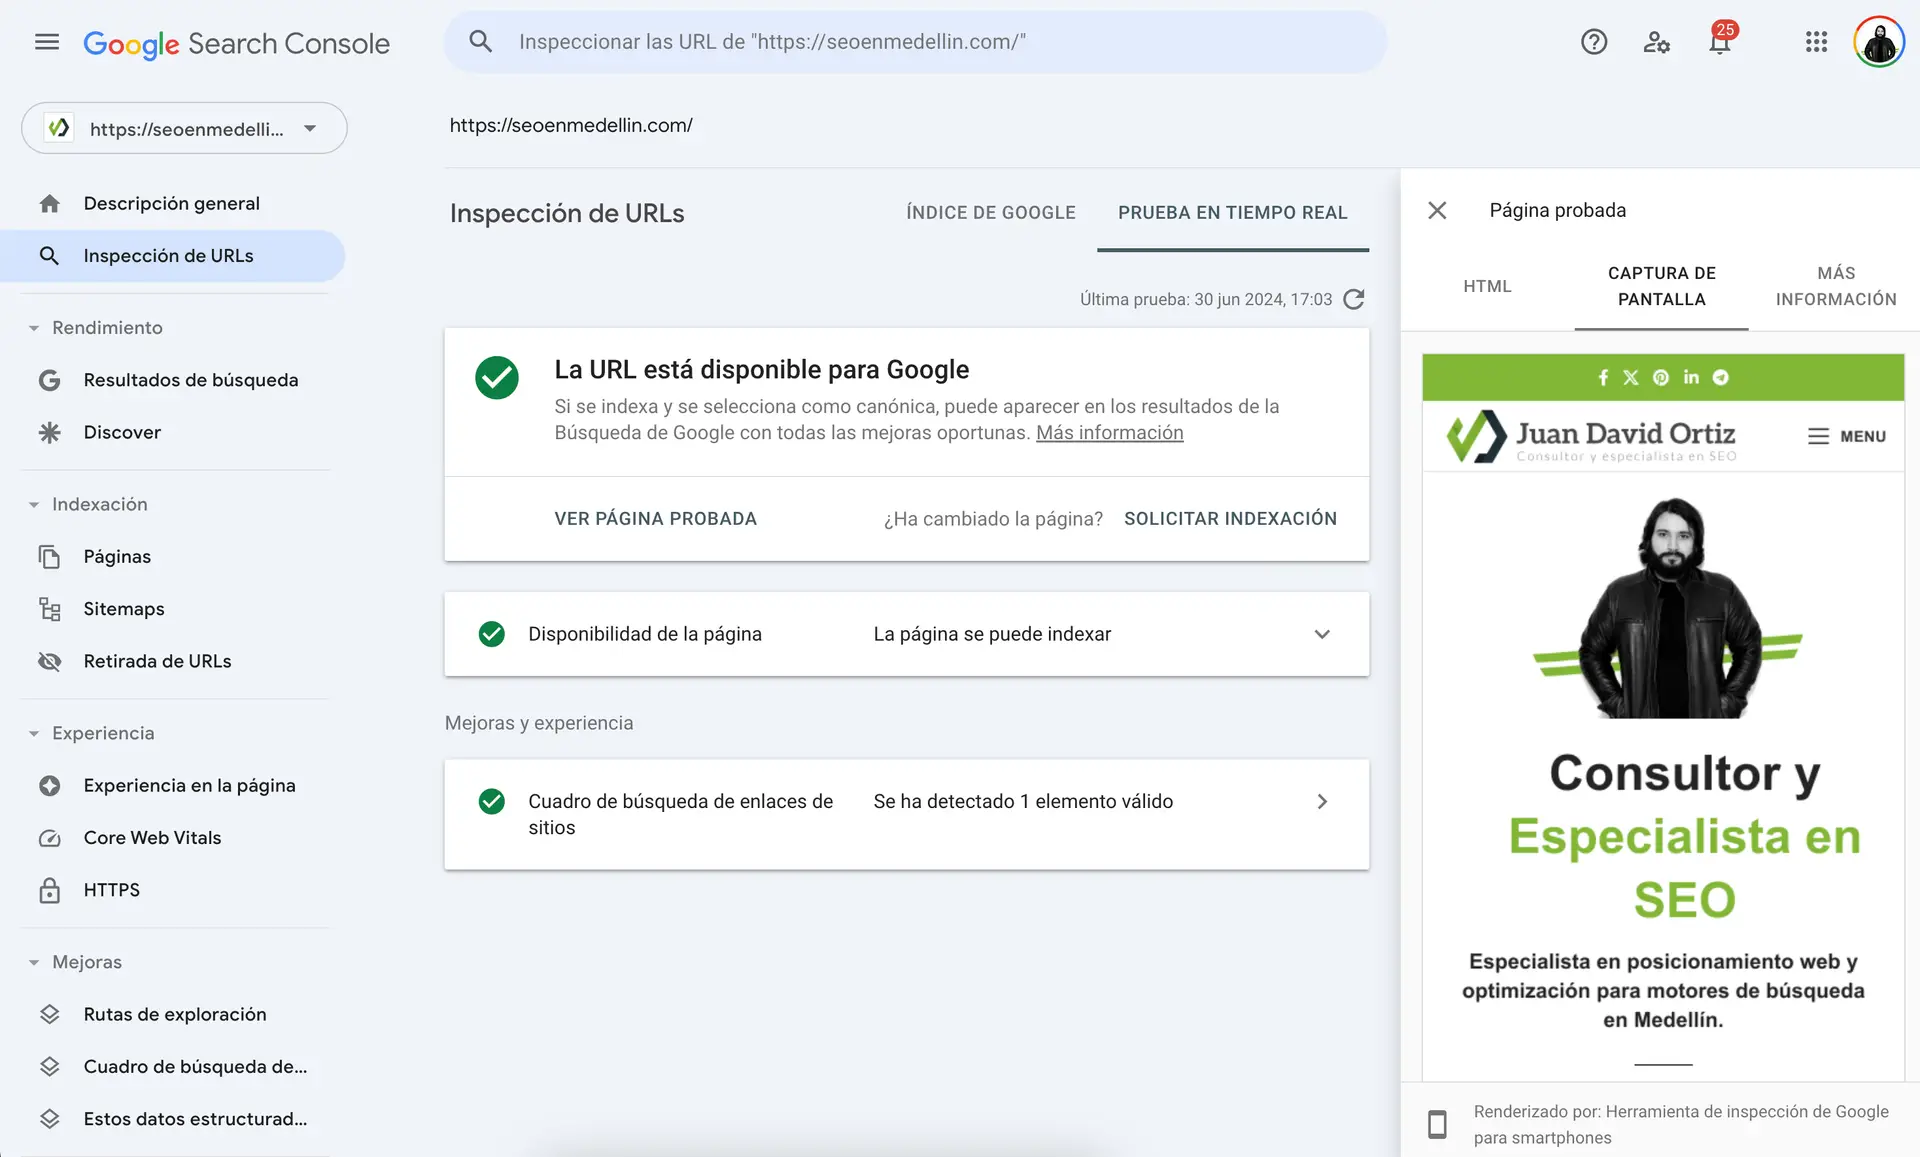Open the Sitemaps report
This screenshot has height=1157, width=1920.
point(124,608)
